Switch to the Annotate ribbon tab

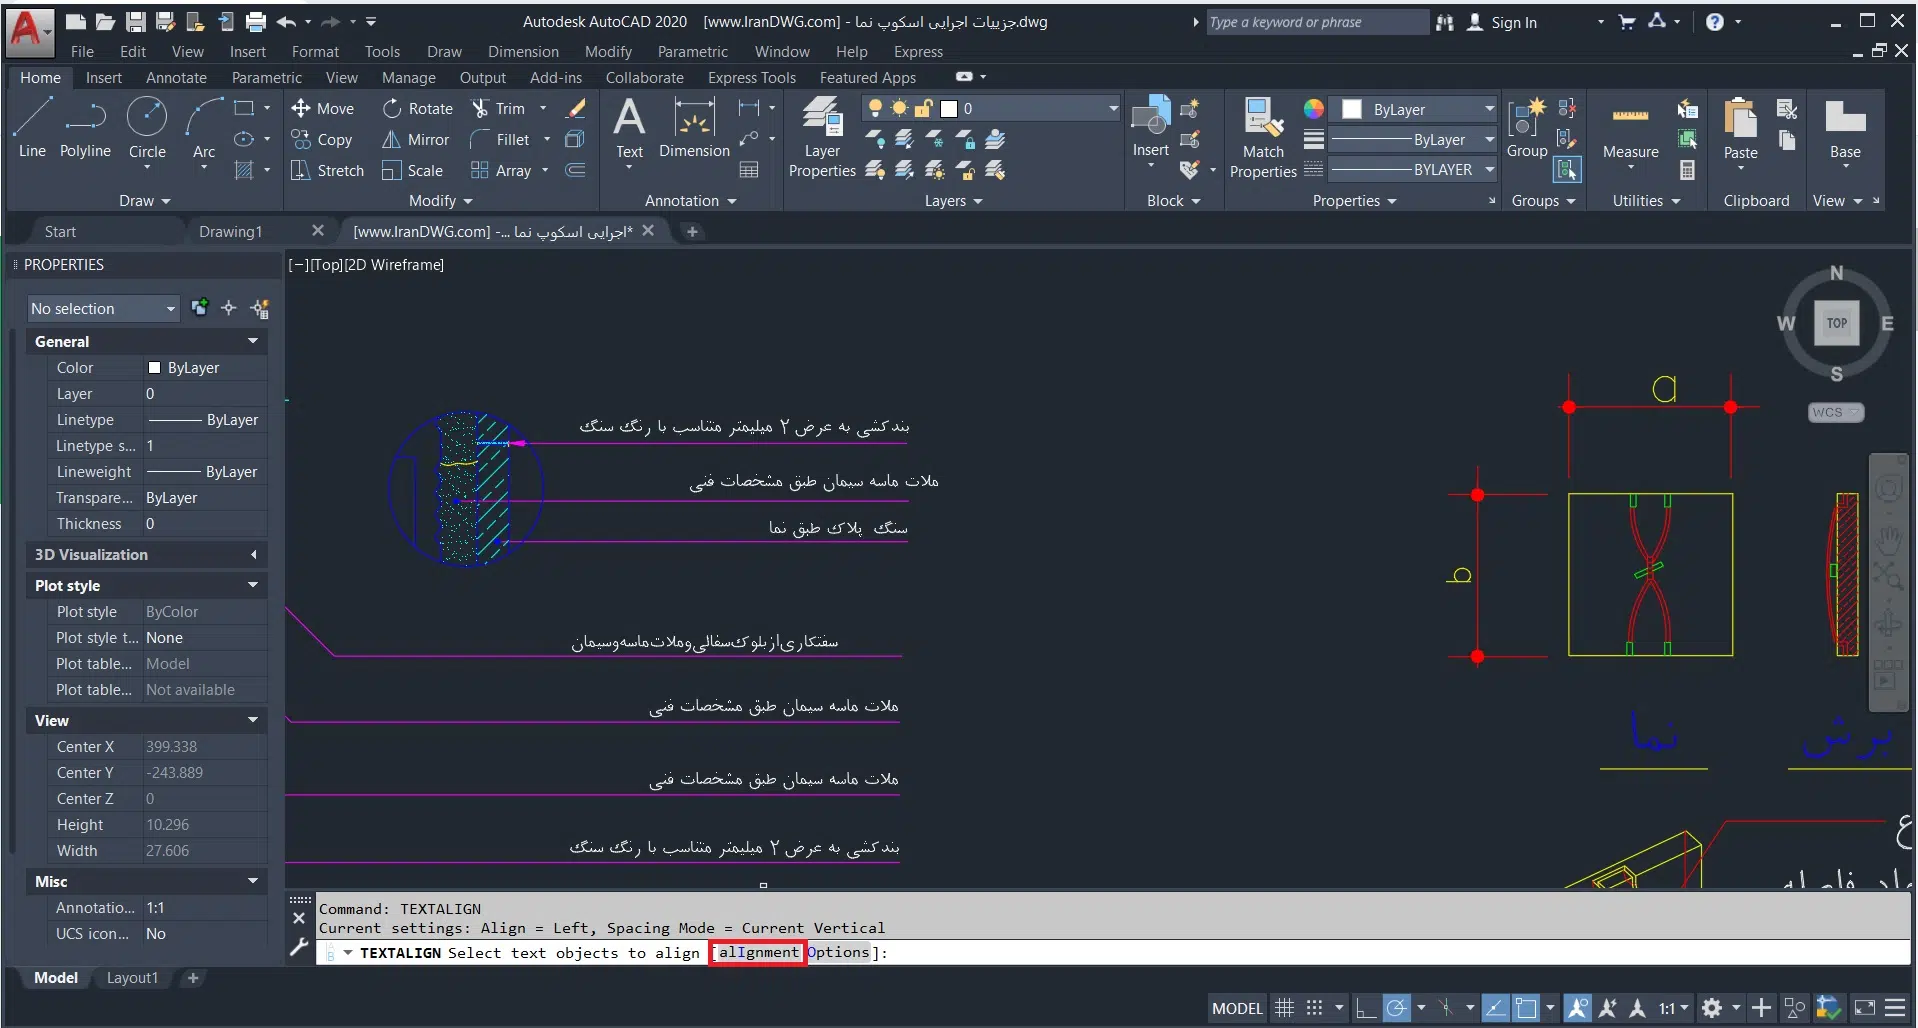tap(176, 78)
